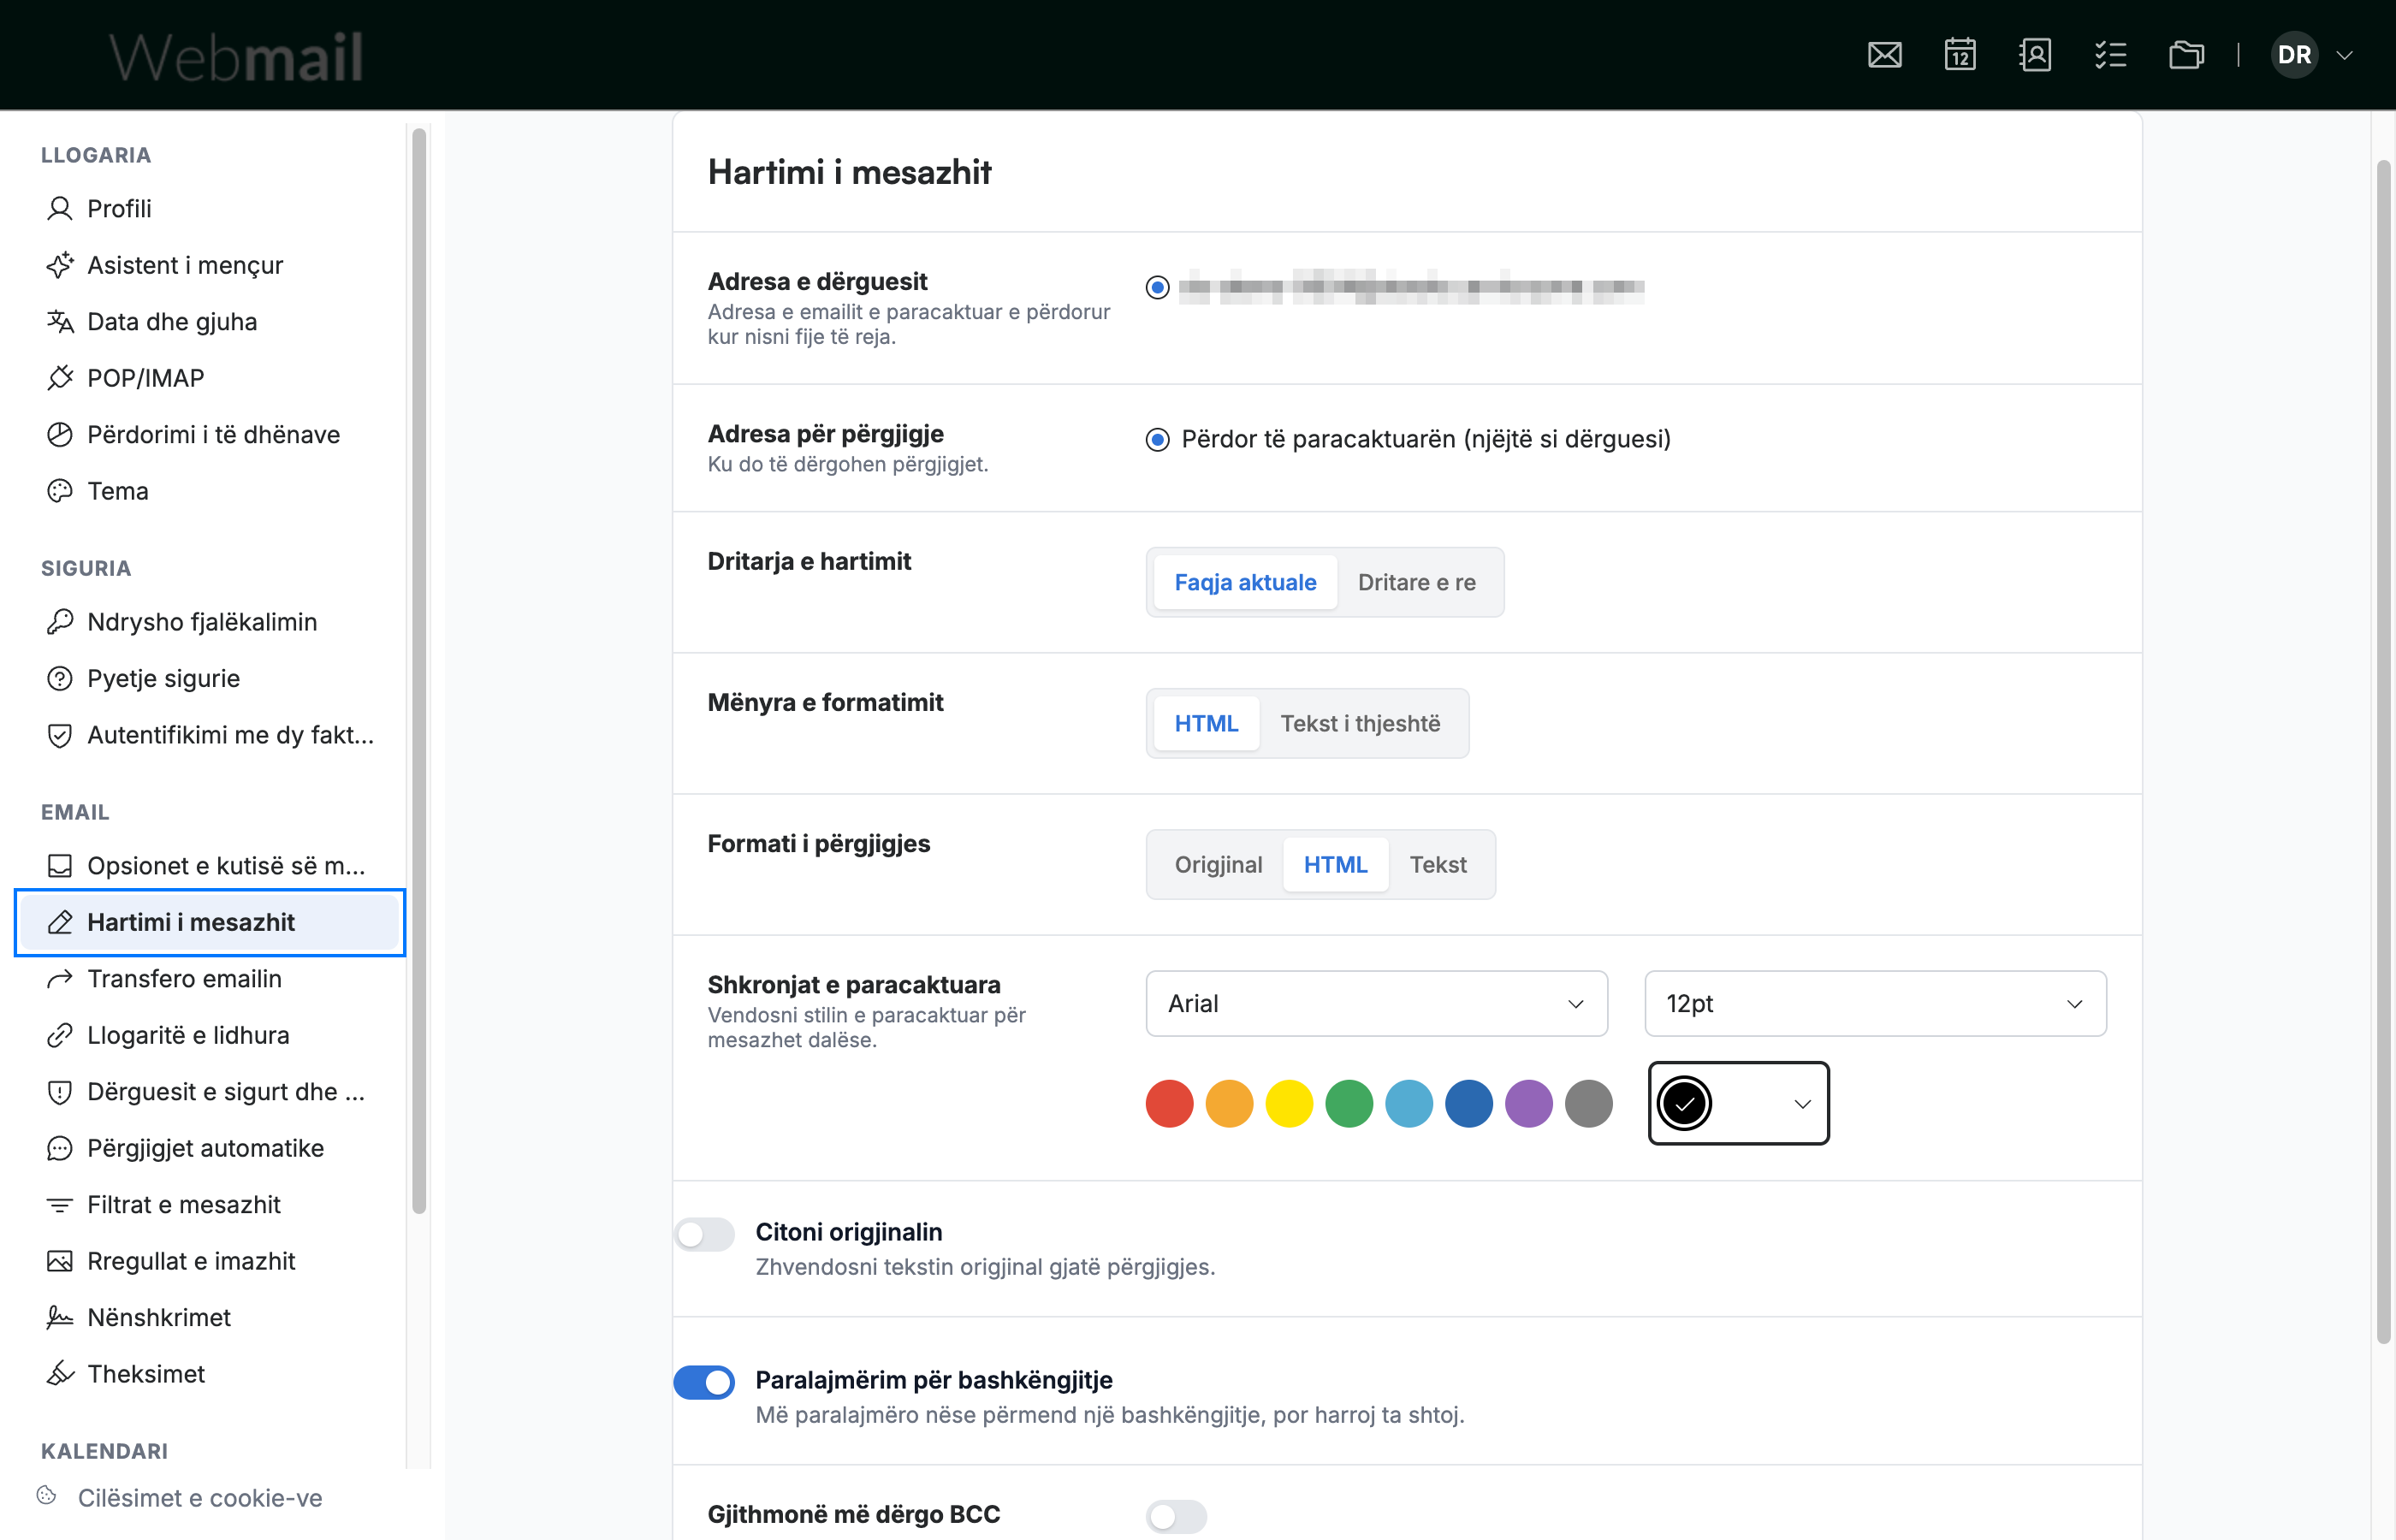This screenshot has height=1540, width=2396.
Task: Disable Paralajmërim për bashkëngjitje switch
Action: click(704, 1382)
